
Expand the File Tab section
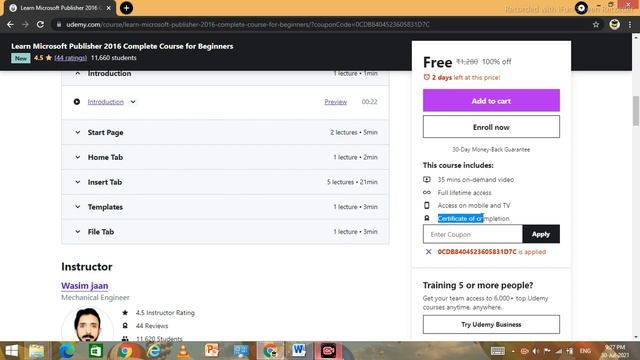click(78, 232)
